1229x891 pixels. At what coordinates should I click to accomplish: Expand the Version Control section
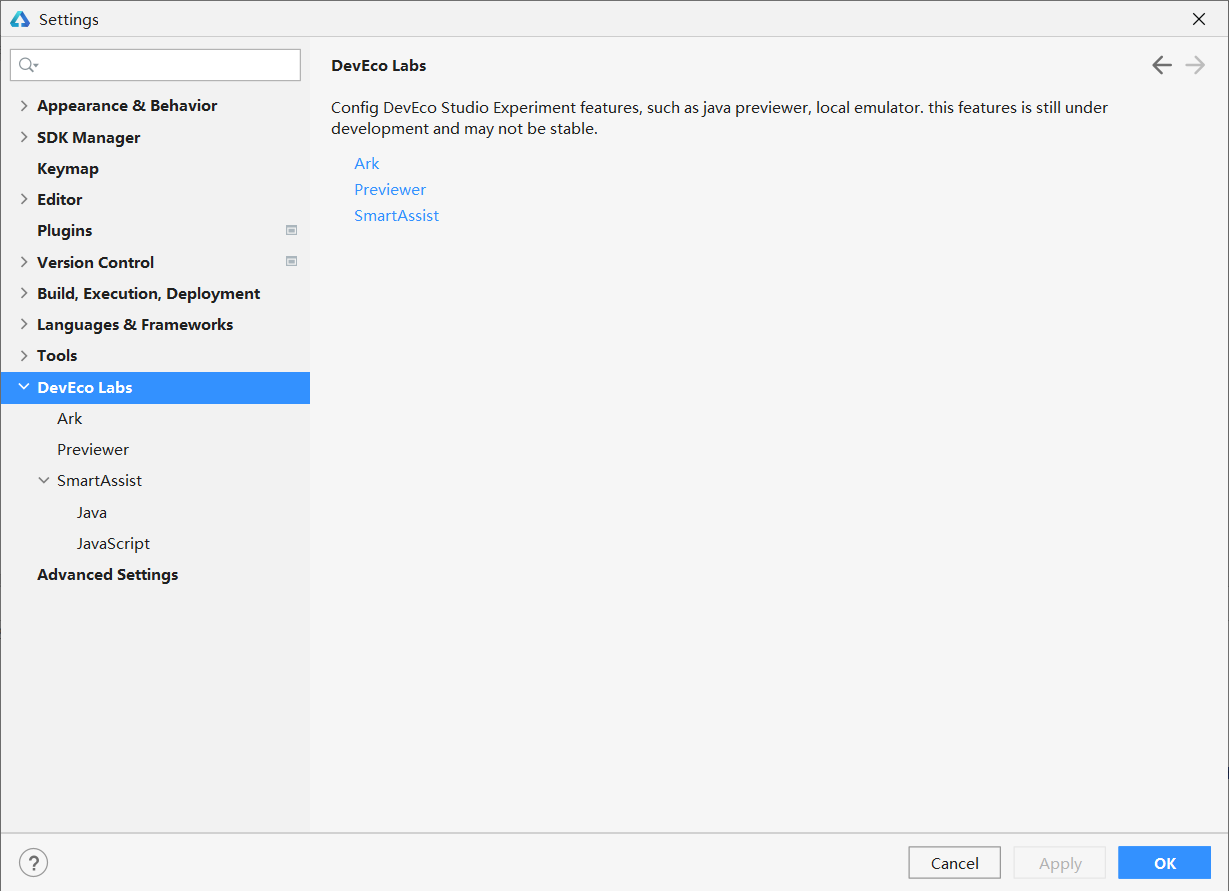click(24, 262)
